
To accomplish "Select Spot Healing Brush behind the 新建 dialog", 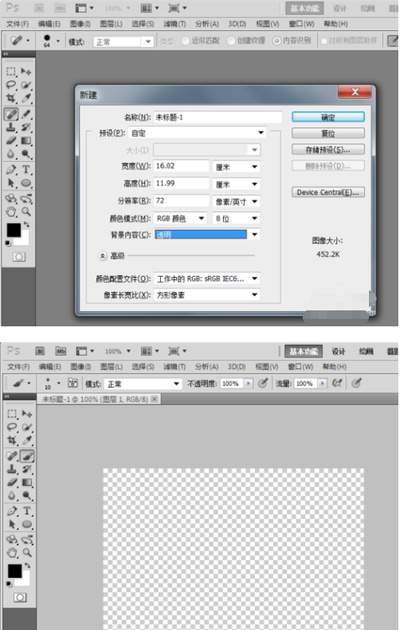I will 11,114.
